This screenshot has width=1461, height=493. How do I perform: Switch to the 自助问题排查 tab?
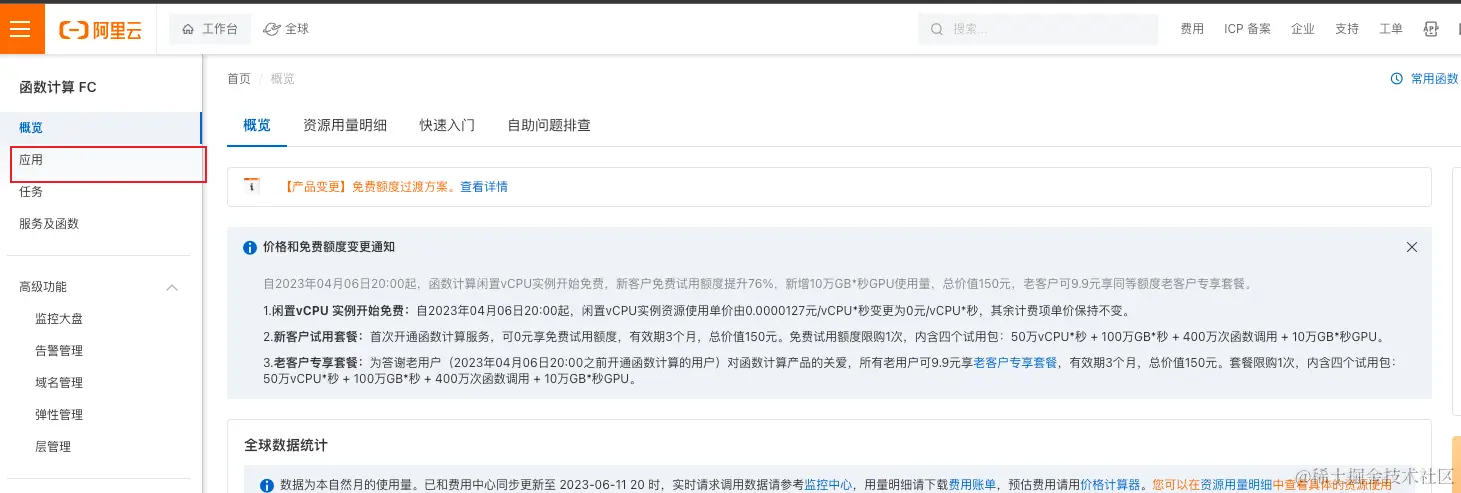(x=549, y=125)
